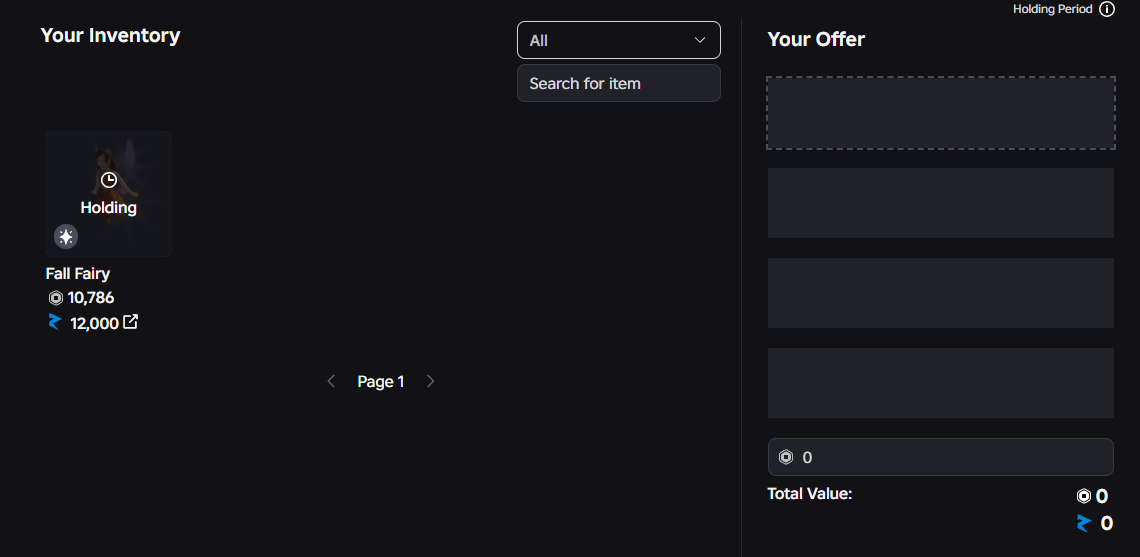The height and width of the screenshot is (557, 1140).
Task: Select the dashed first offer slot
Action: click(940, 113)
